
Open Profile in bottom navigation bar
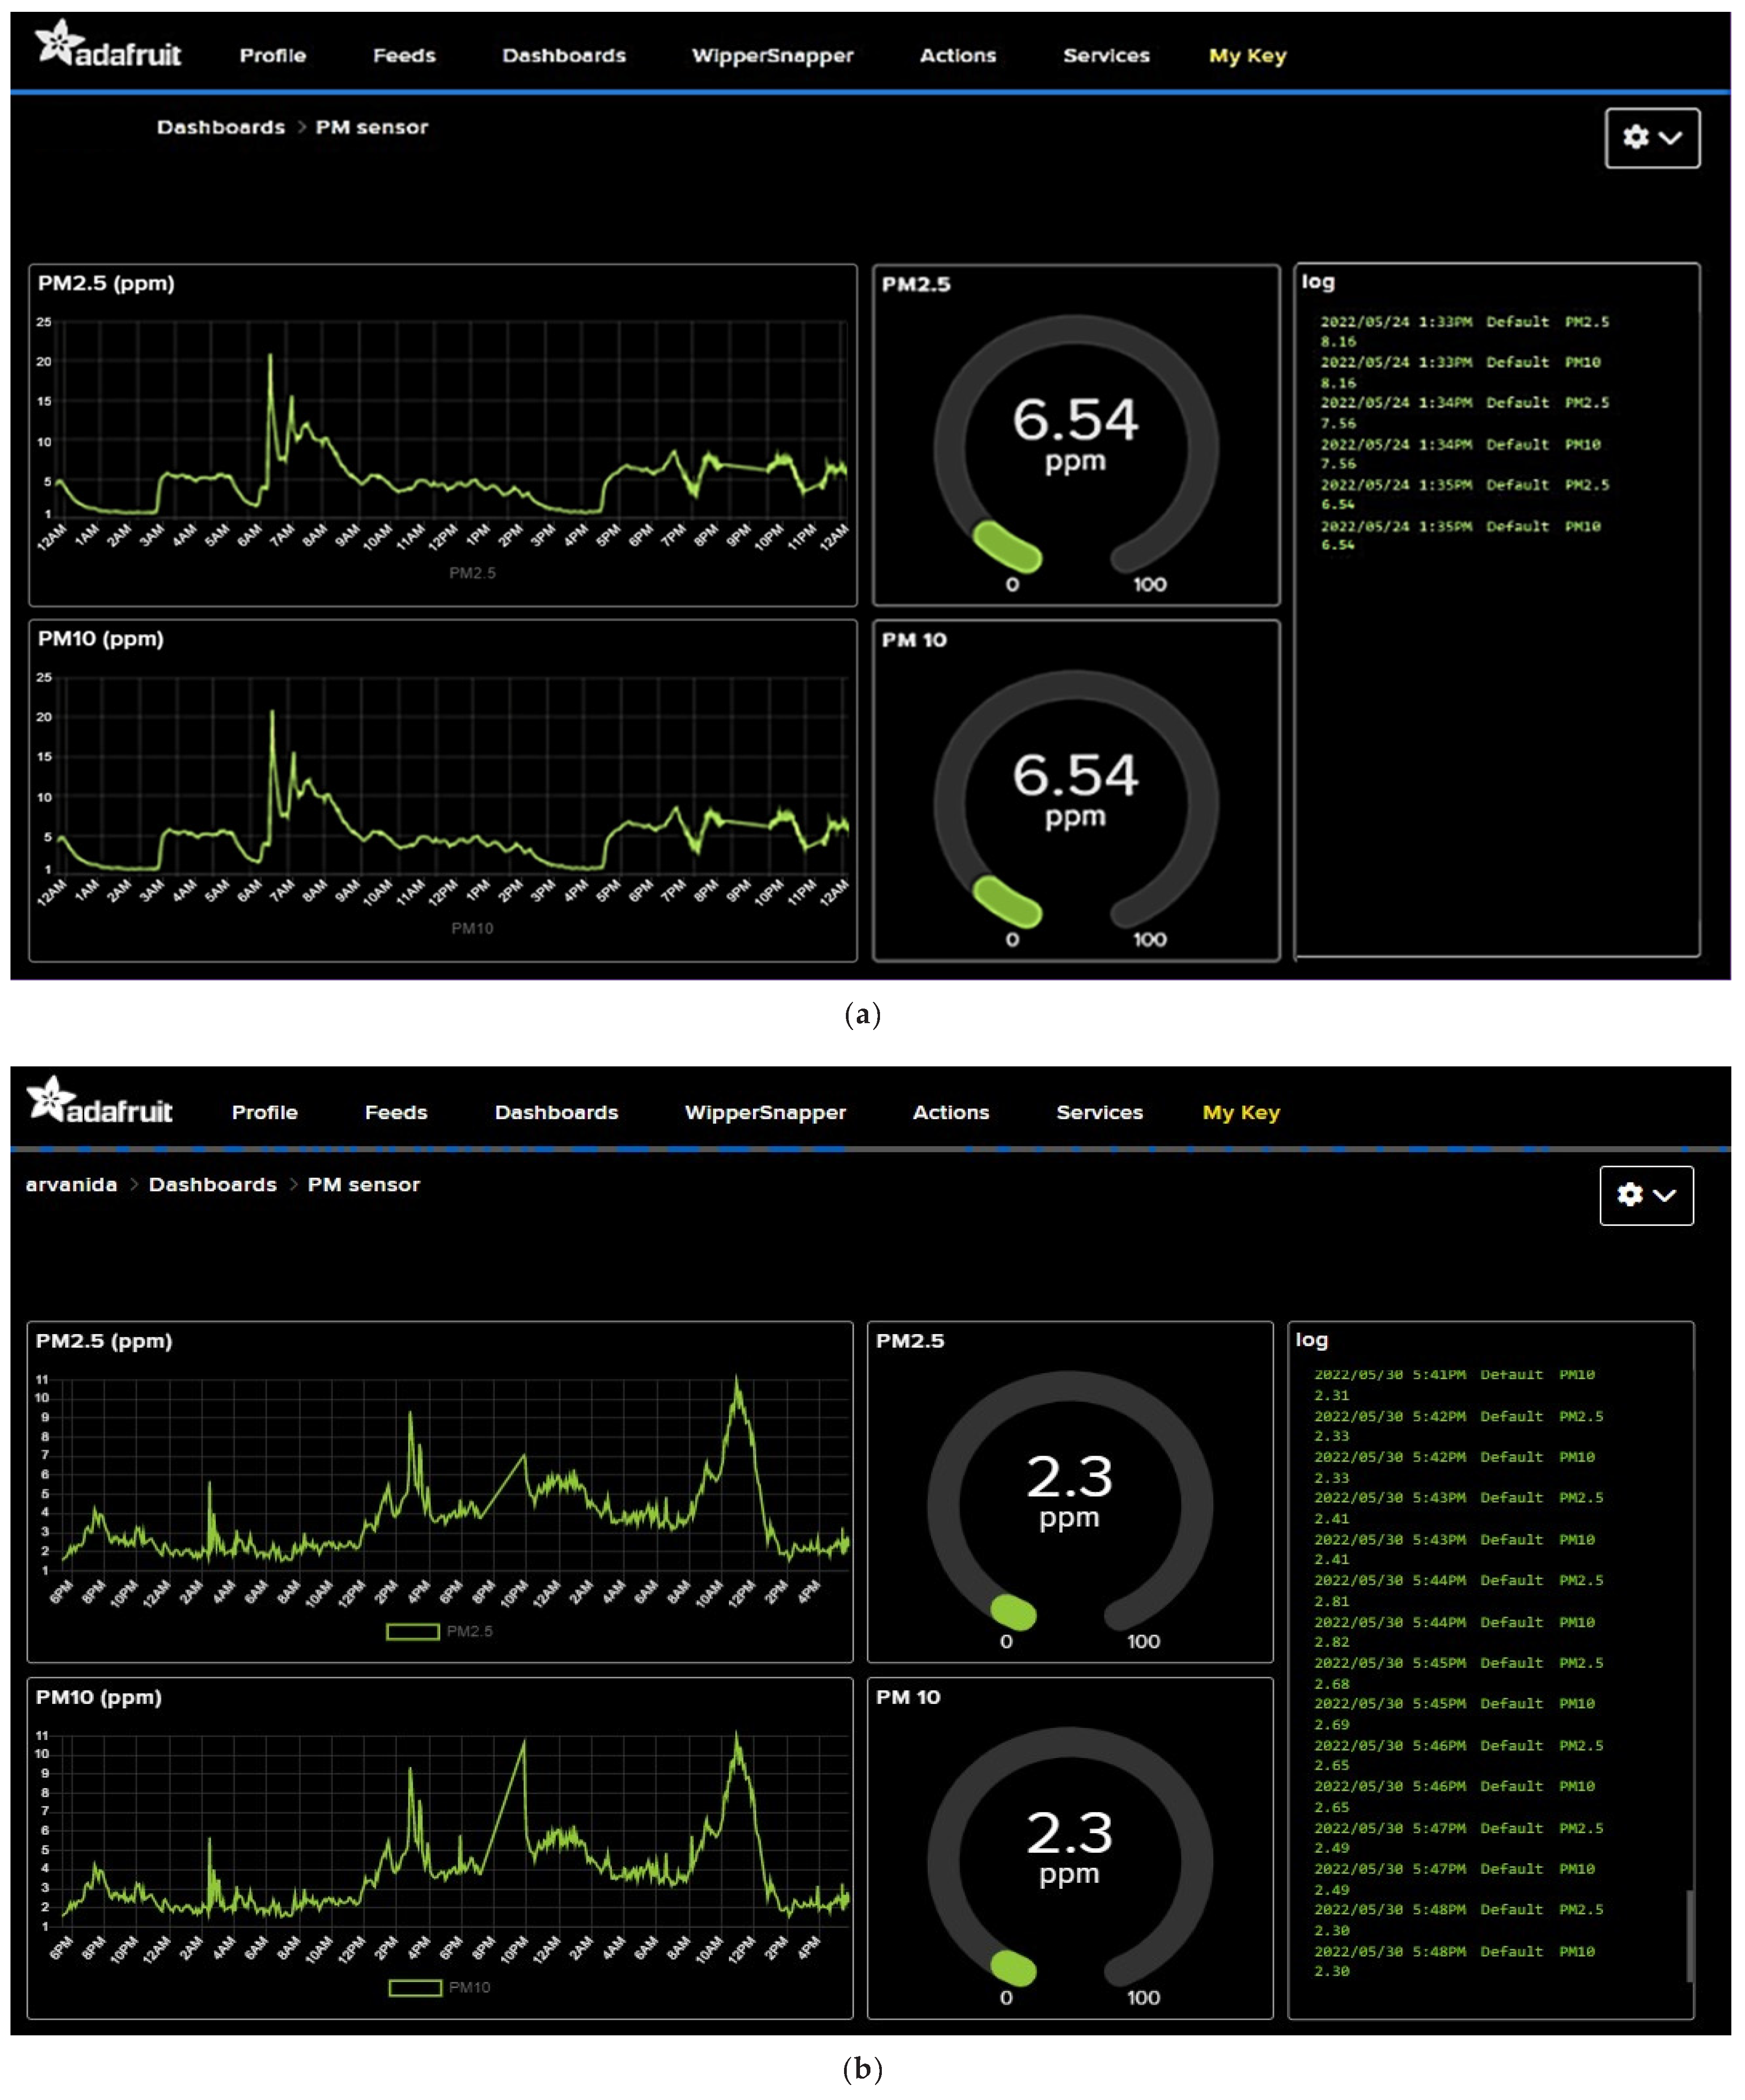tap(265, 1113)
